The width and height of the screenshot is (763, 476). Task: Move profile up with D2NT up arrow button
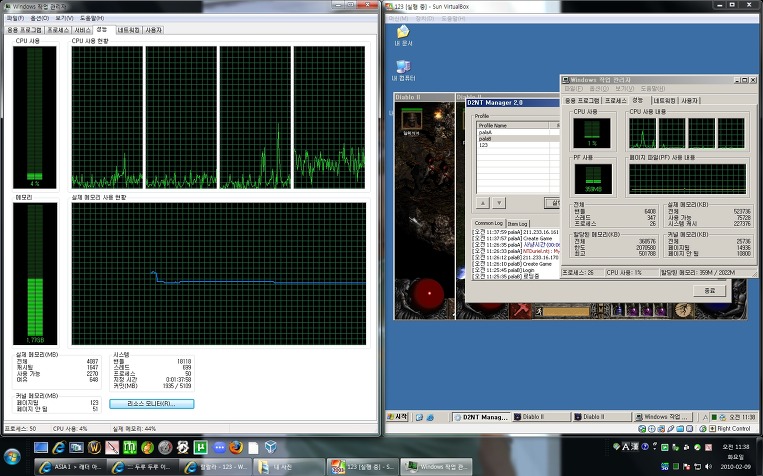[x=482, y=203]
